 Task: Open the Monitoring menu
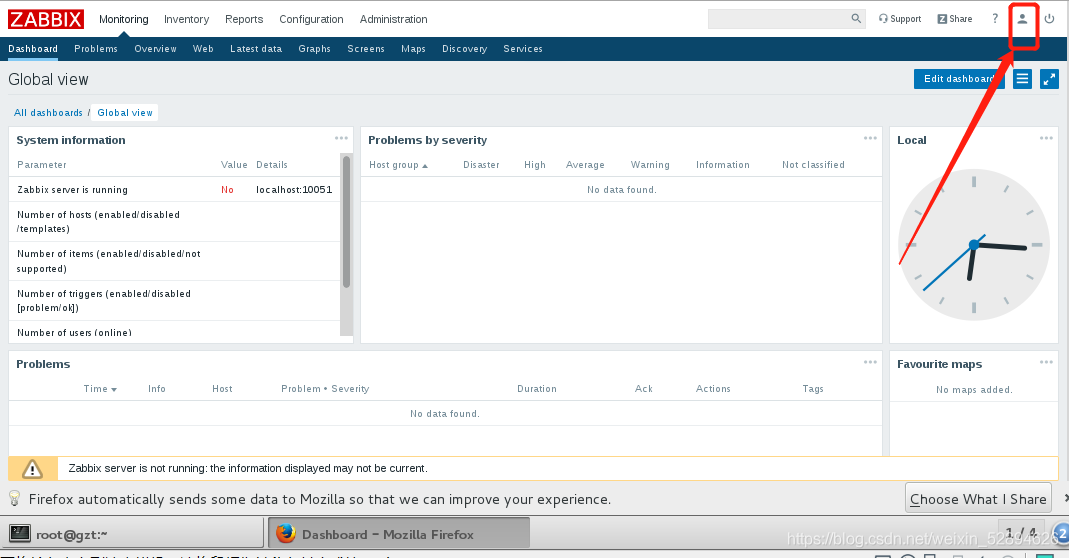pos(123,19)
